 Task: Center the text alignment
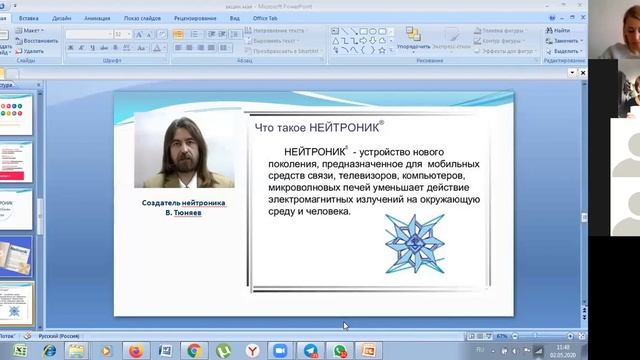[189, 48]
